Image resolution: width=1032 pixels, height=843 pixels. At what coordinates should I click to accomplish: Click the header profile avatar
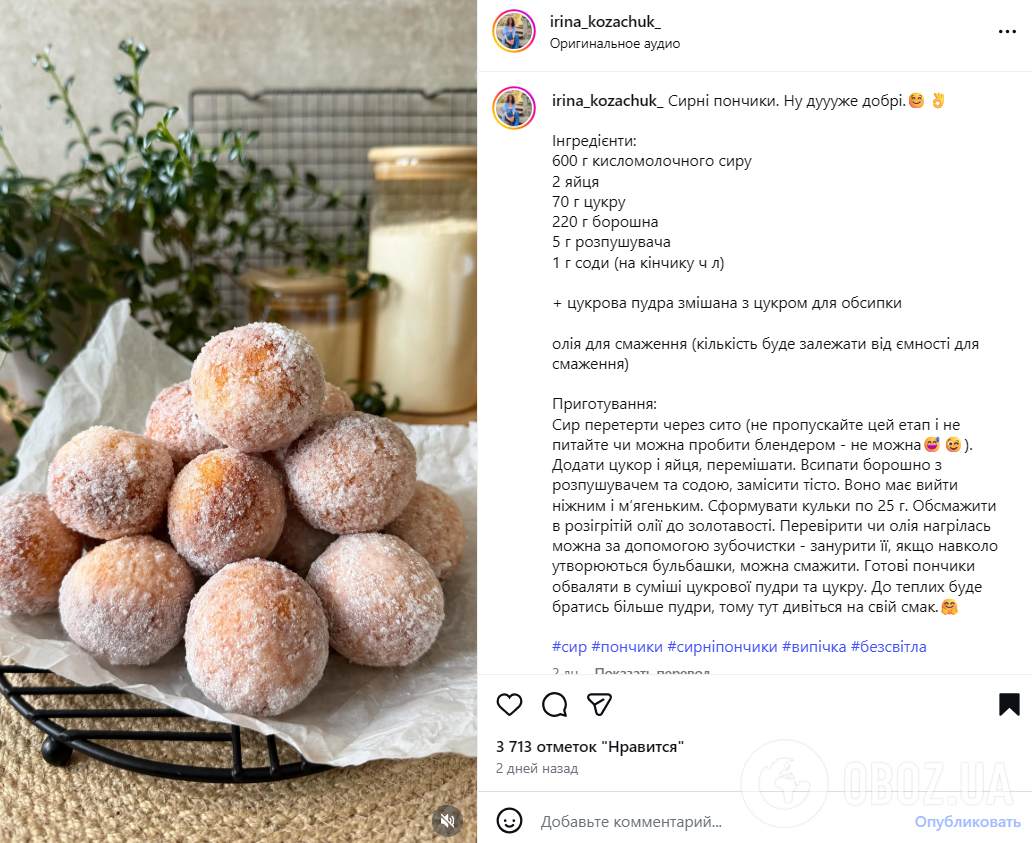point(513,30)
